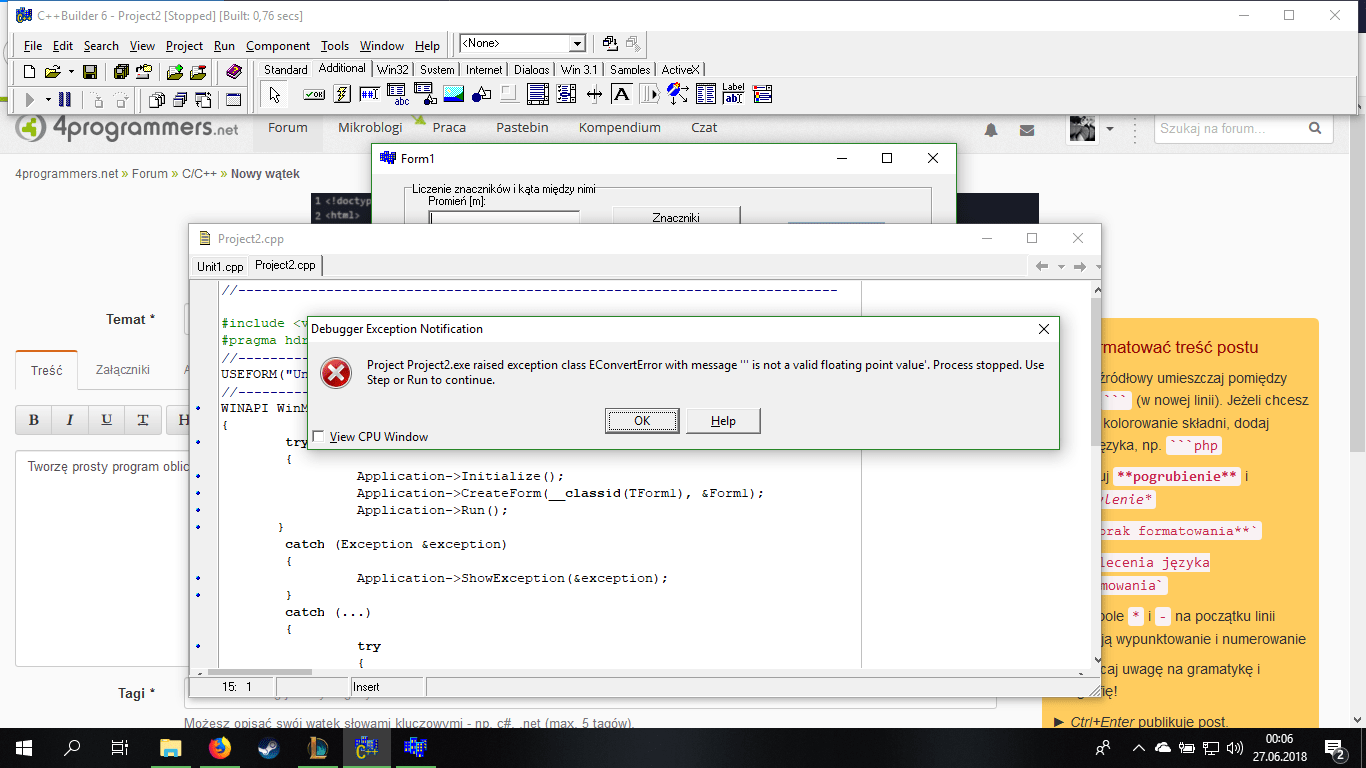This screenshot has height=768, width=1366.
Task: Click the Save All toolbar icon
Action: [121, 71]
